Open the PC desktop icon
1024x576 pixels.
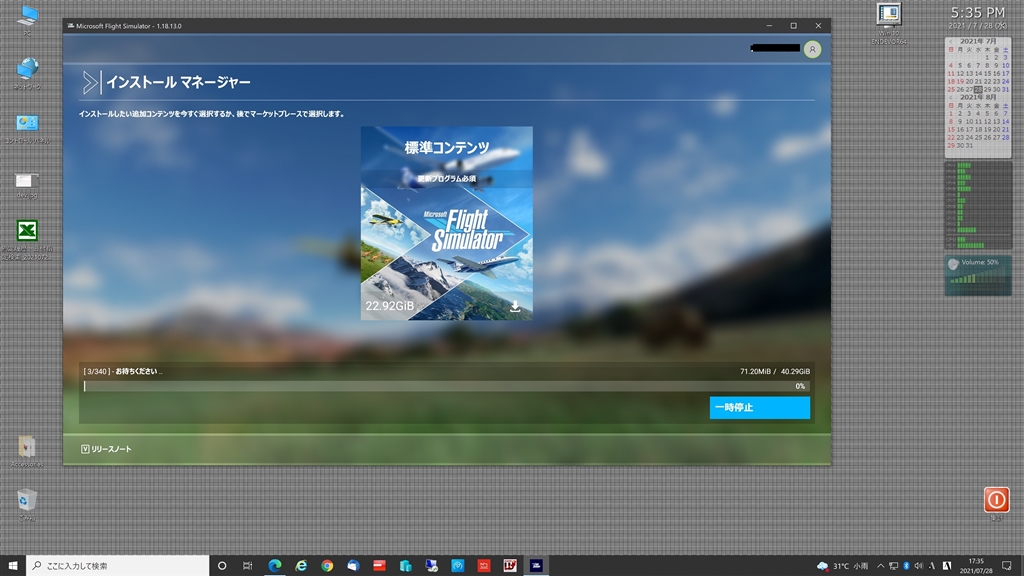tap(27, 18)
